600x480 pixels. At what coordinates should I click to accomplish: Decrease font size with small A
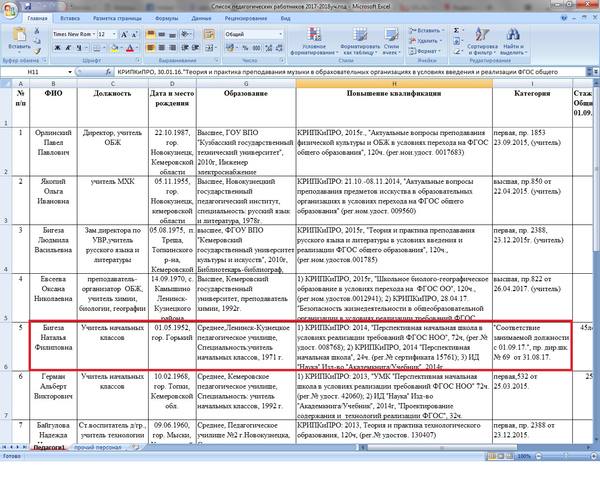click(x=135, y=34)
